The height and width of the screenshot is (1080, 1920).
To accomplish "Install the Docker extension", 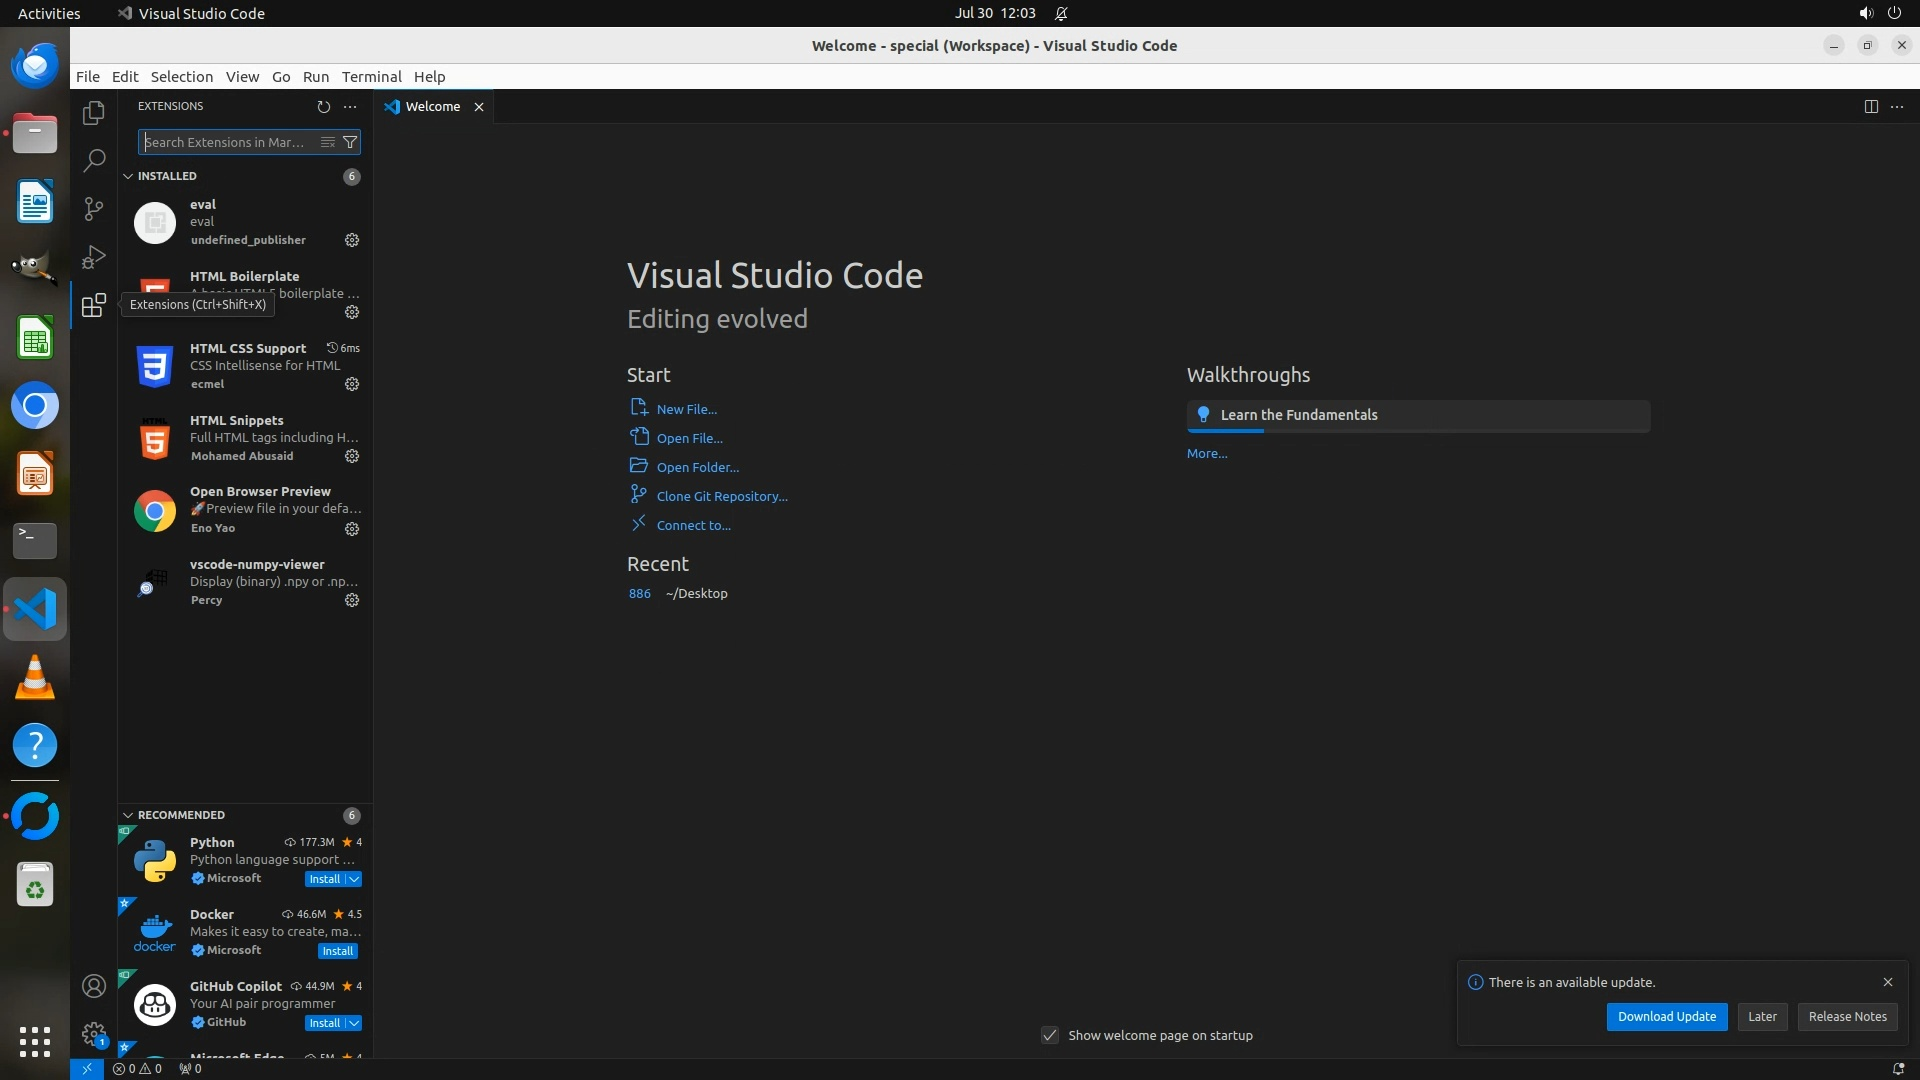I will click(337, 951).
